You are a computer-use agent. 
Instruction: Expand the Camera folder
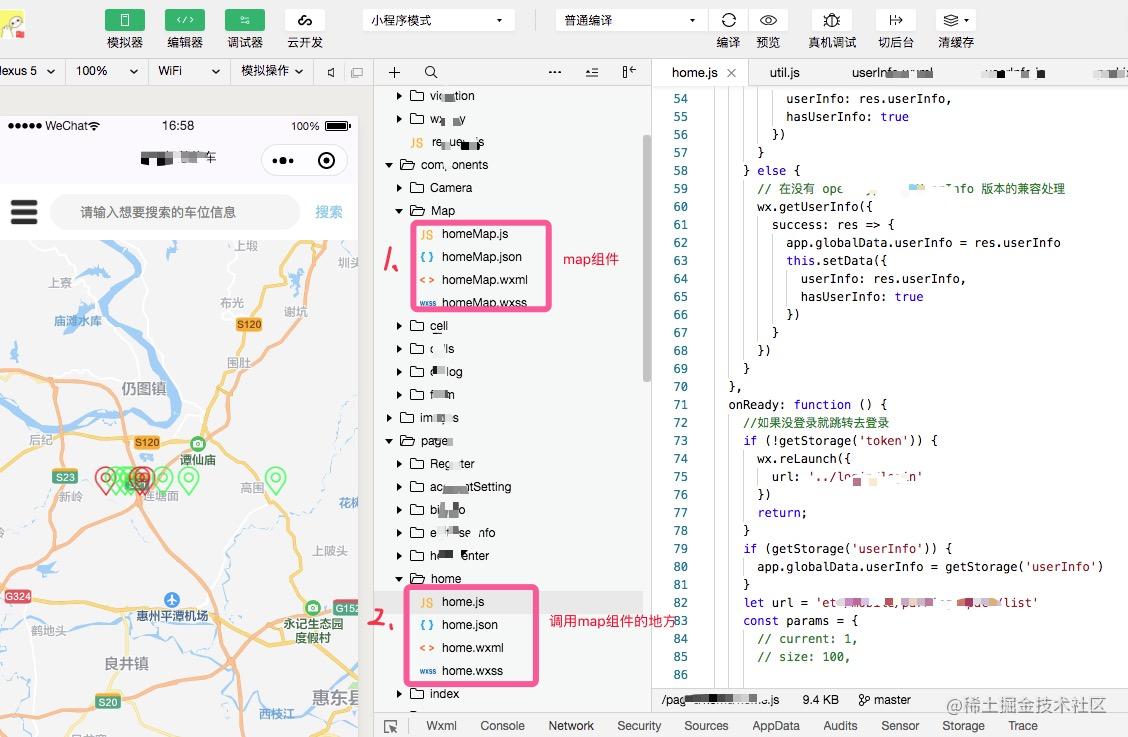tap(399, 188)
